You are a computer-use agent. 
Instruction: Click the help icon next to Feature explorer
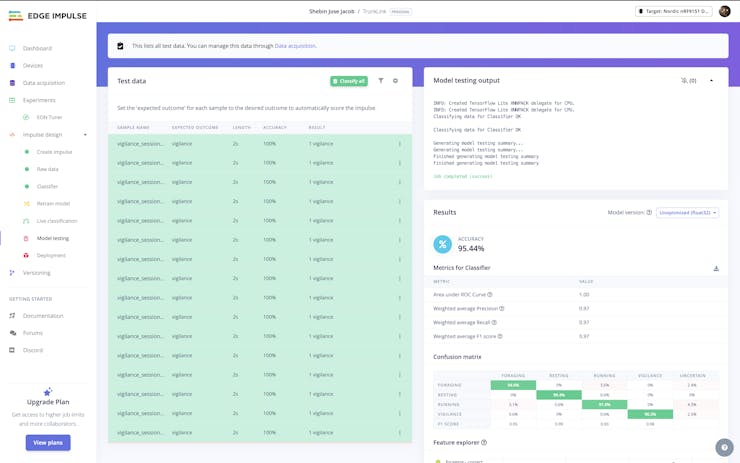(x=484, y=442)
